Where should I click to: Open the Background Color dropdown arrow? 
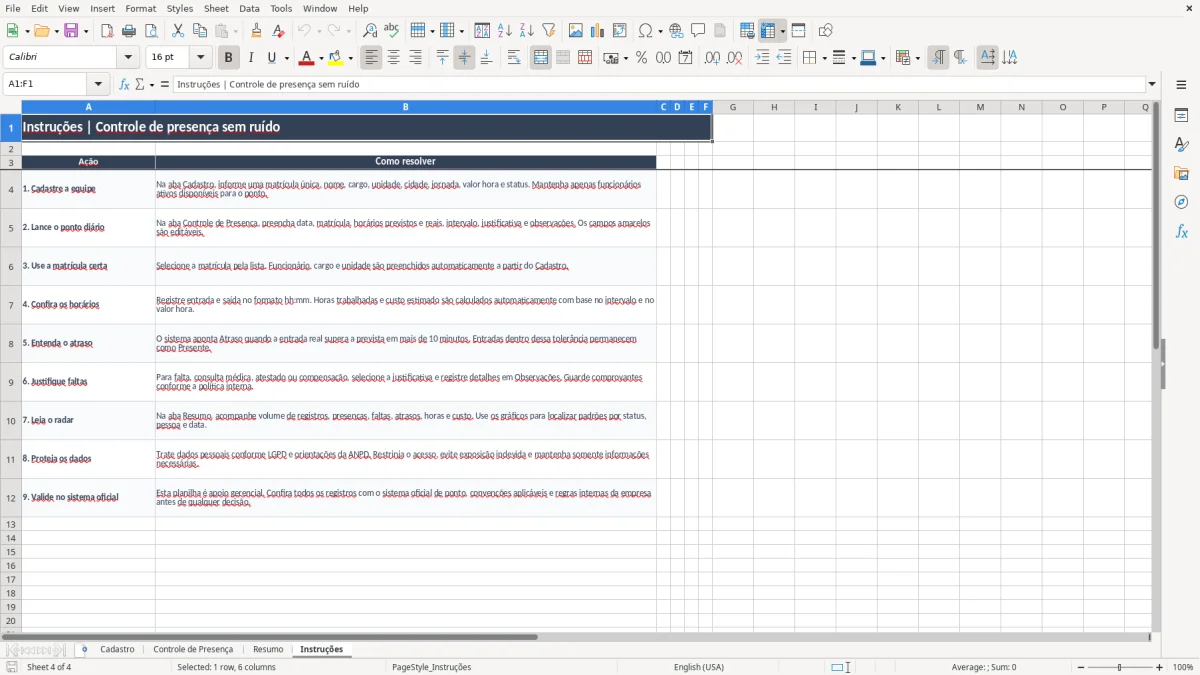351,58
